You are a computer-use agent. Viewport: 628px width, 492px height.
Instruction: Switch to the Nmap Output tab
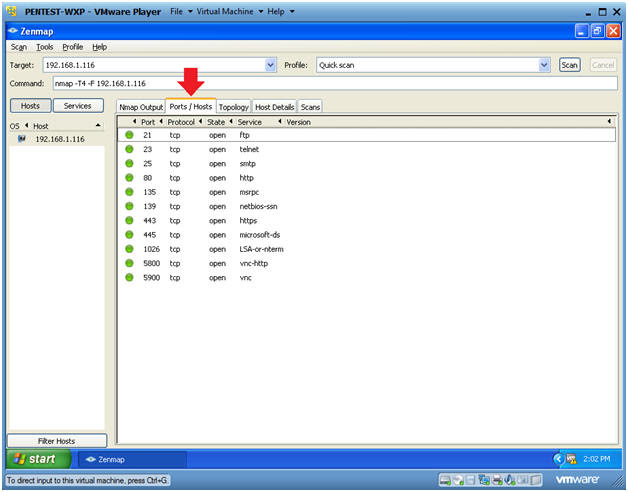coord(141,107)
